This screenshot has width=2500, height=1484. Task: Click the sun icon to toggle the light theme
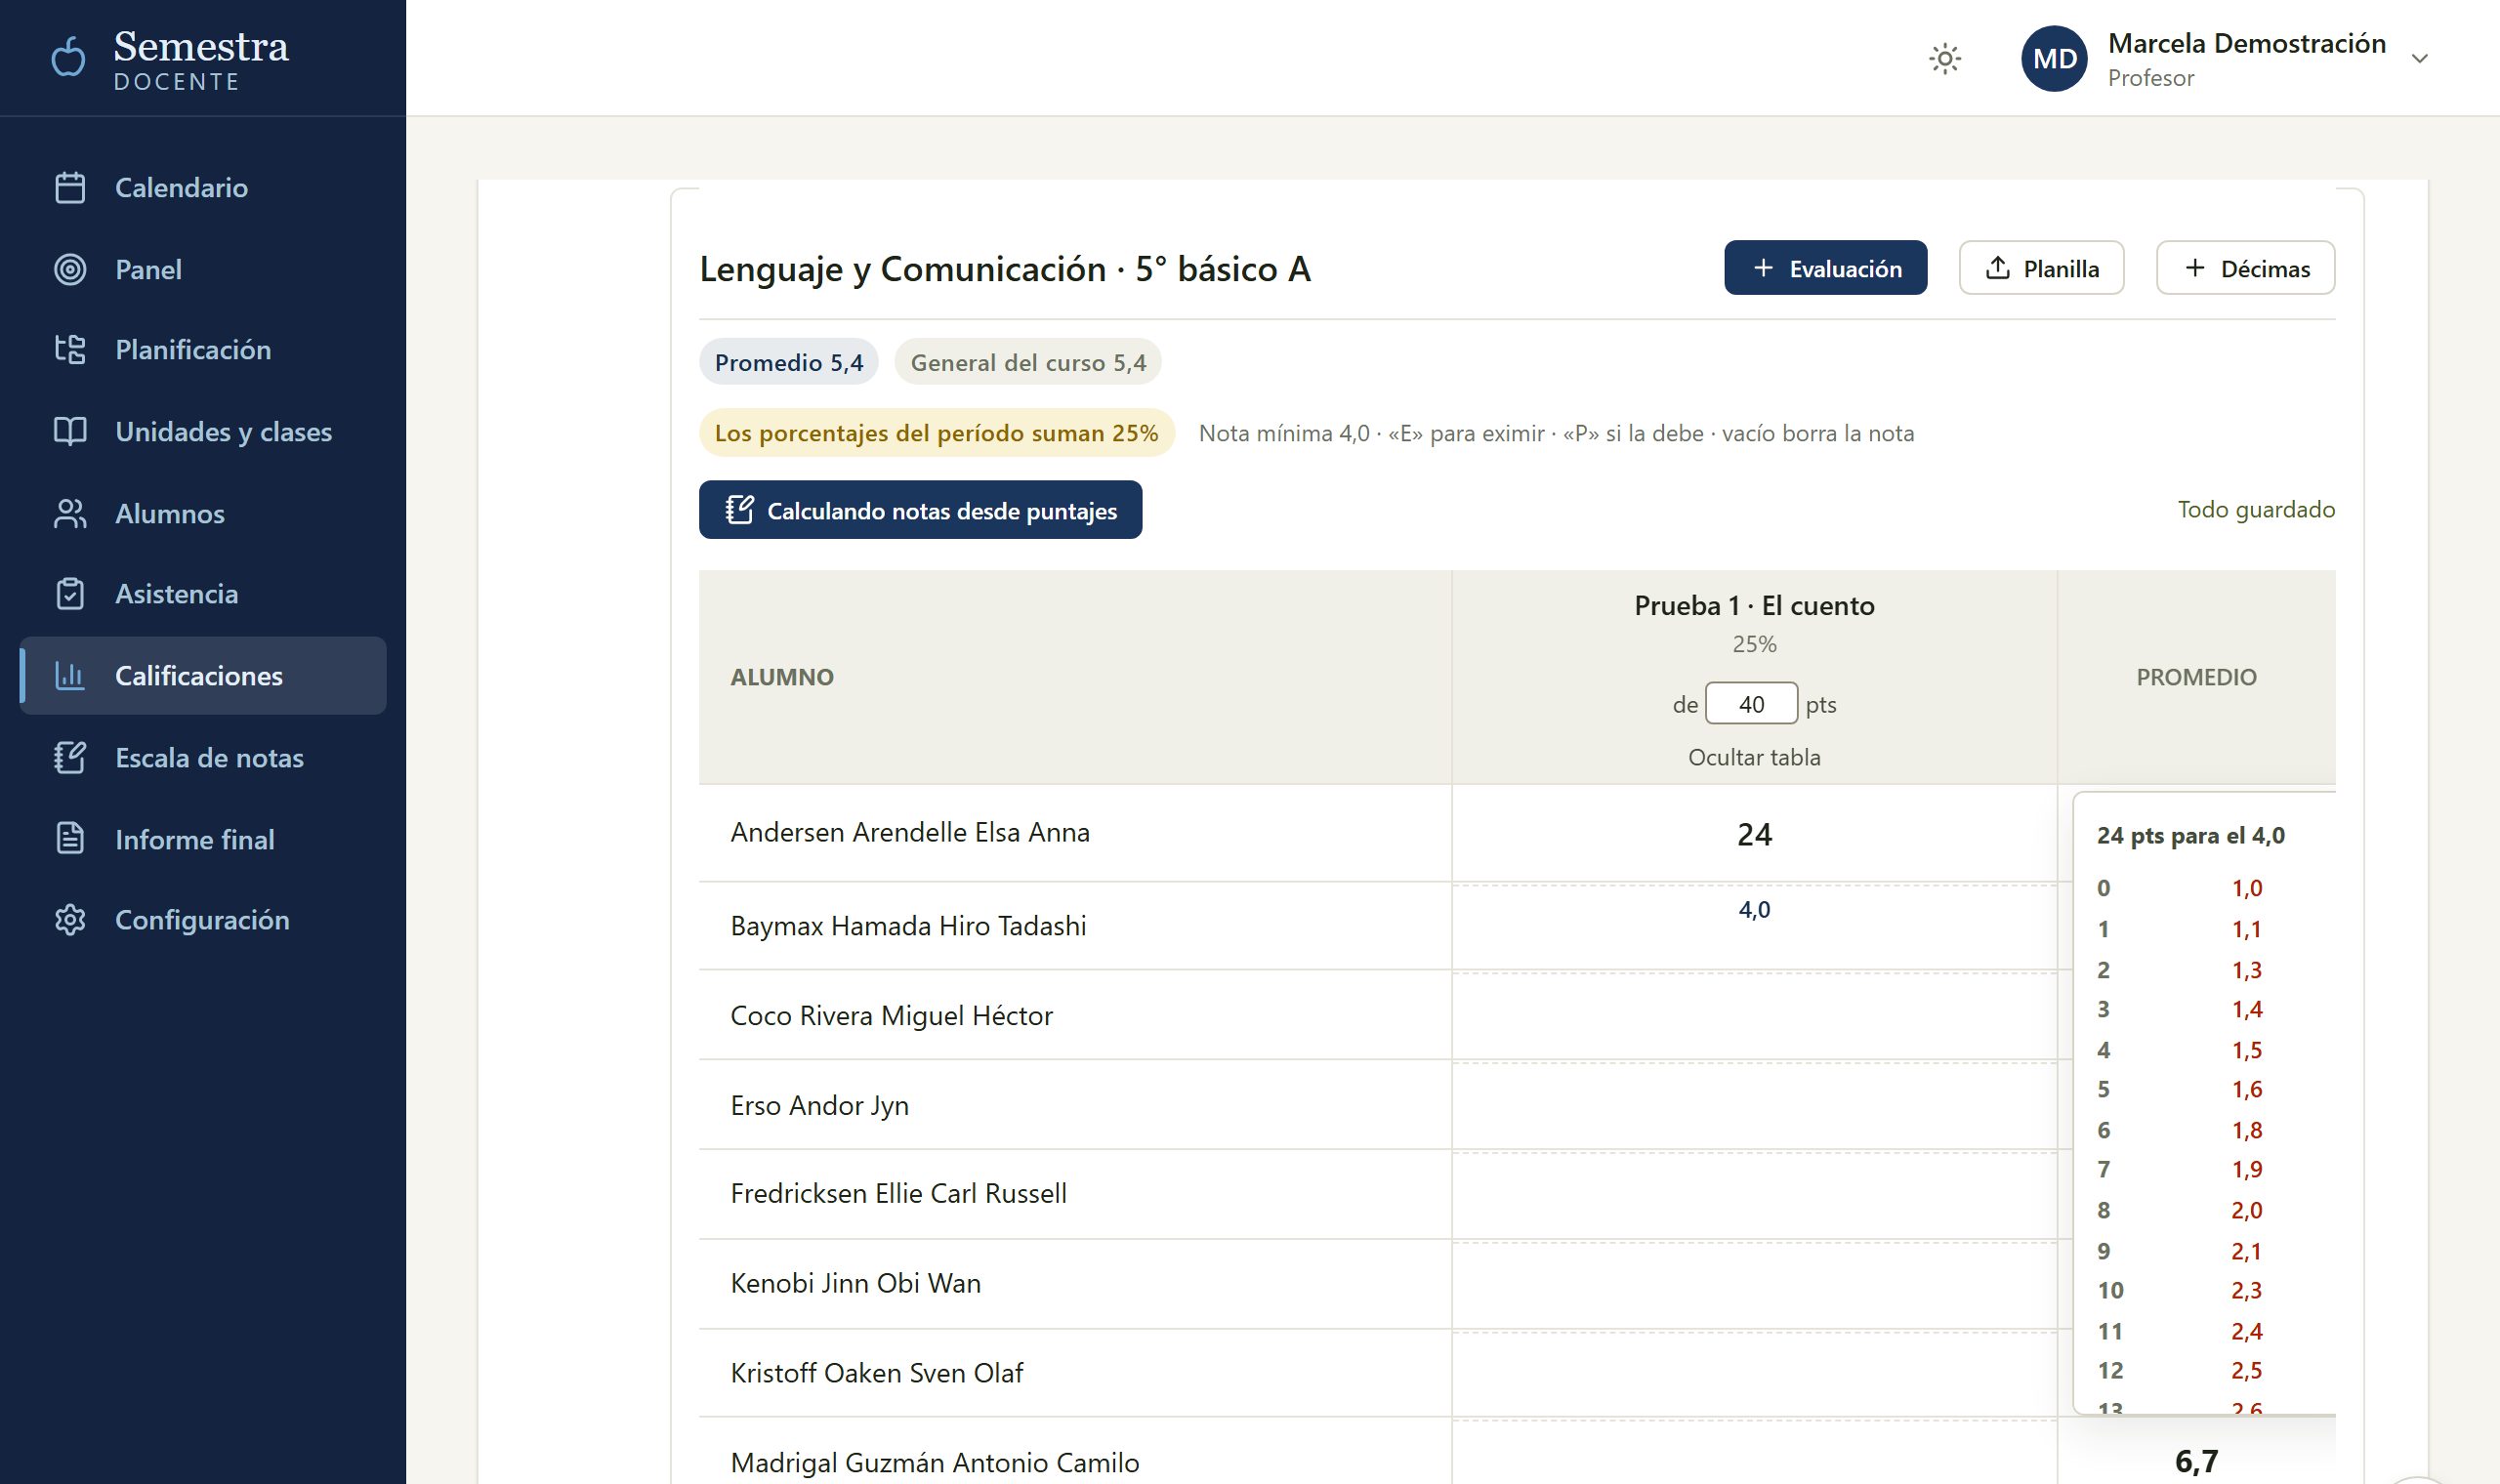click(1944, 59)
